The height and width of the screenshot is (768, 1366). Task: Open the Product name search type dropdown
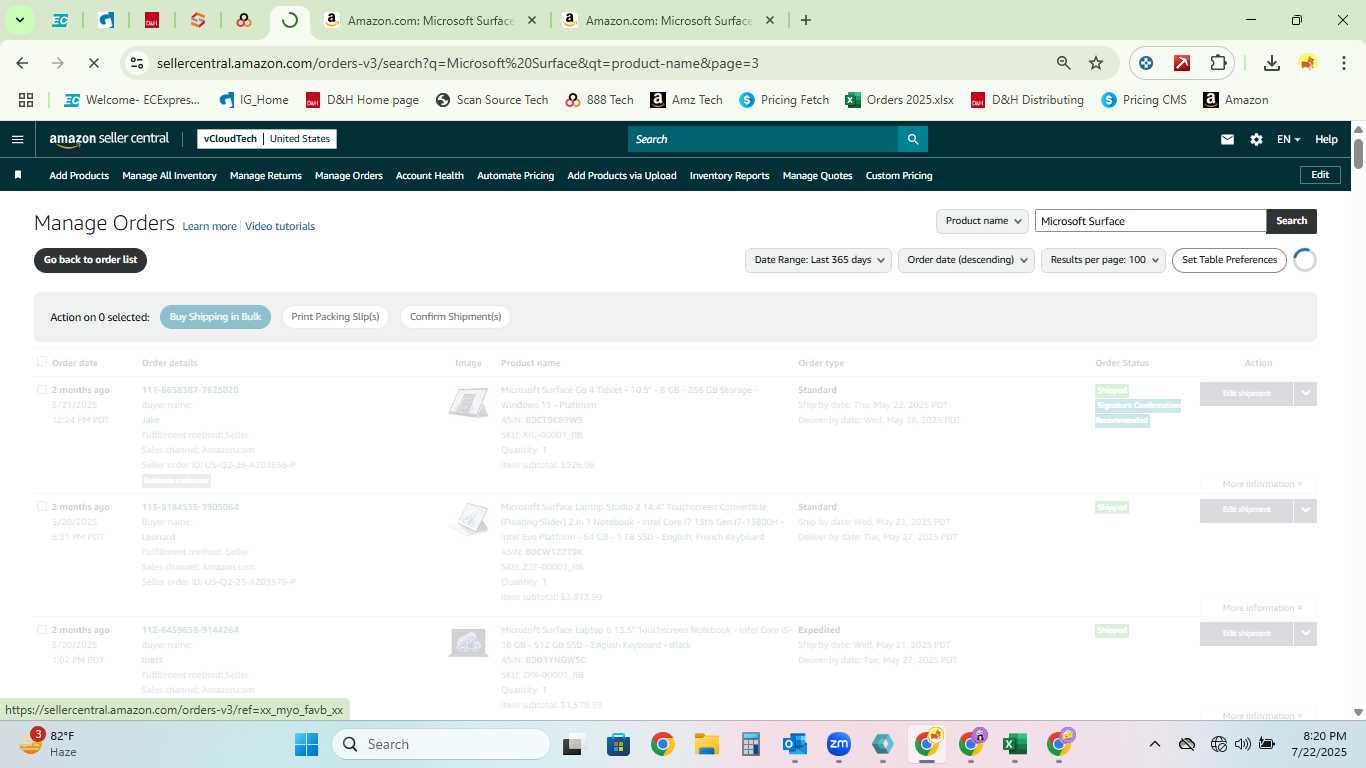[x=982, y=221]
